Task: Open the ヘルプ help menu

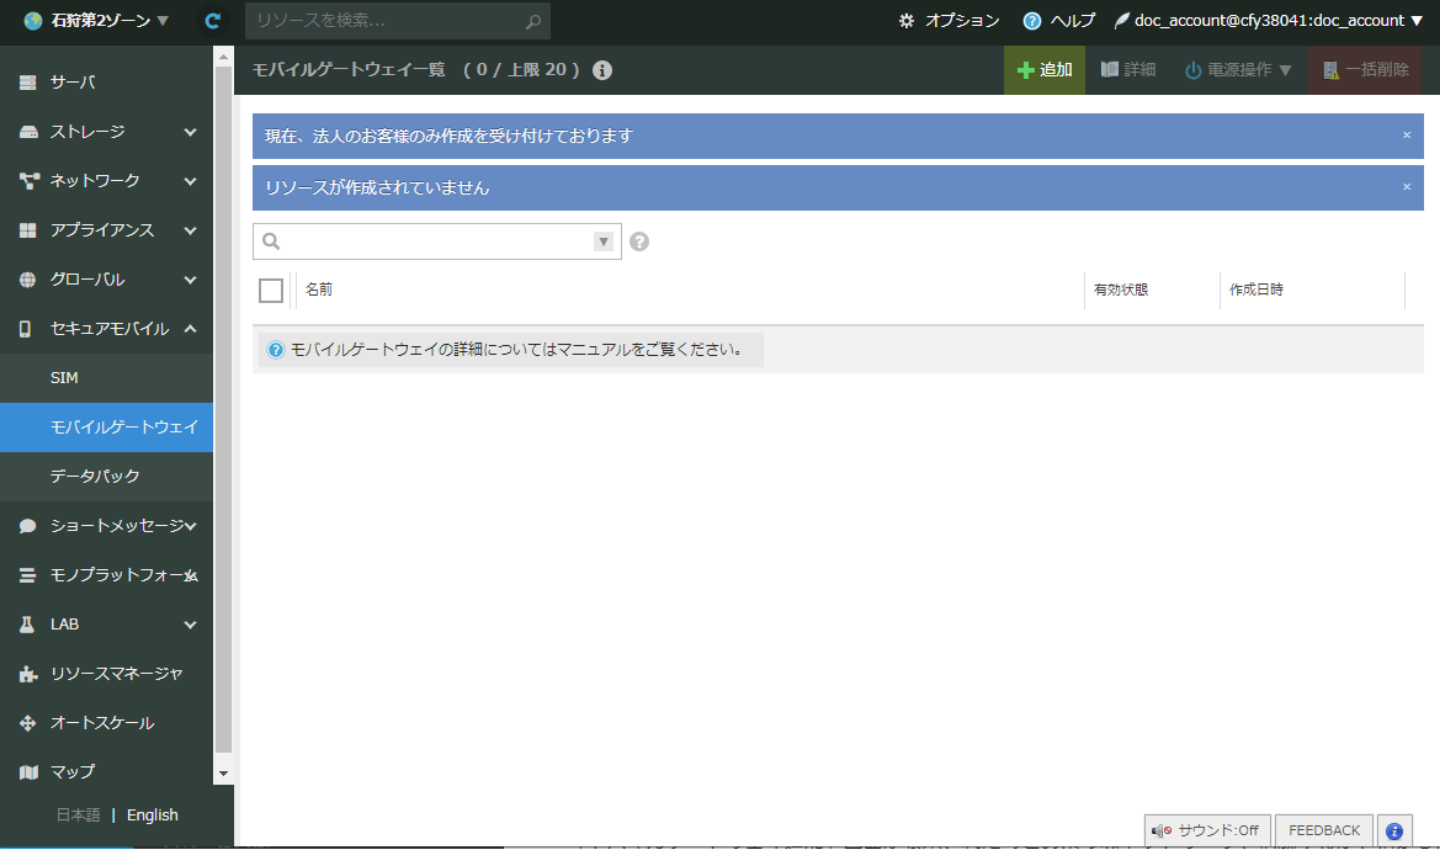Action: (x=1059, y=21)
